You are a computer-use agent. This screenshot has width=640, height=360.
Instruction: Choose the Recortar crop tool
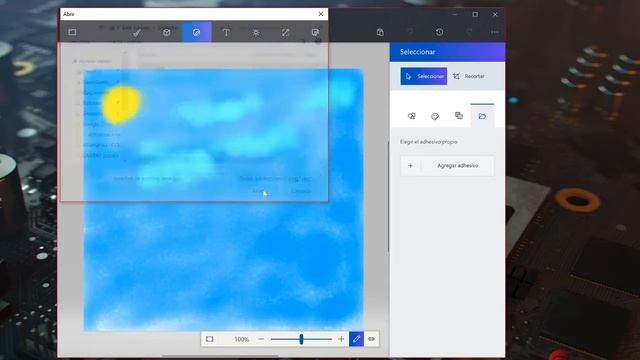469,76
